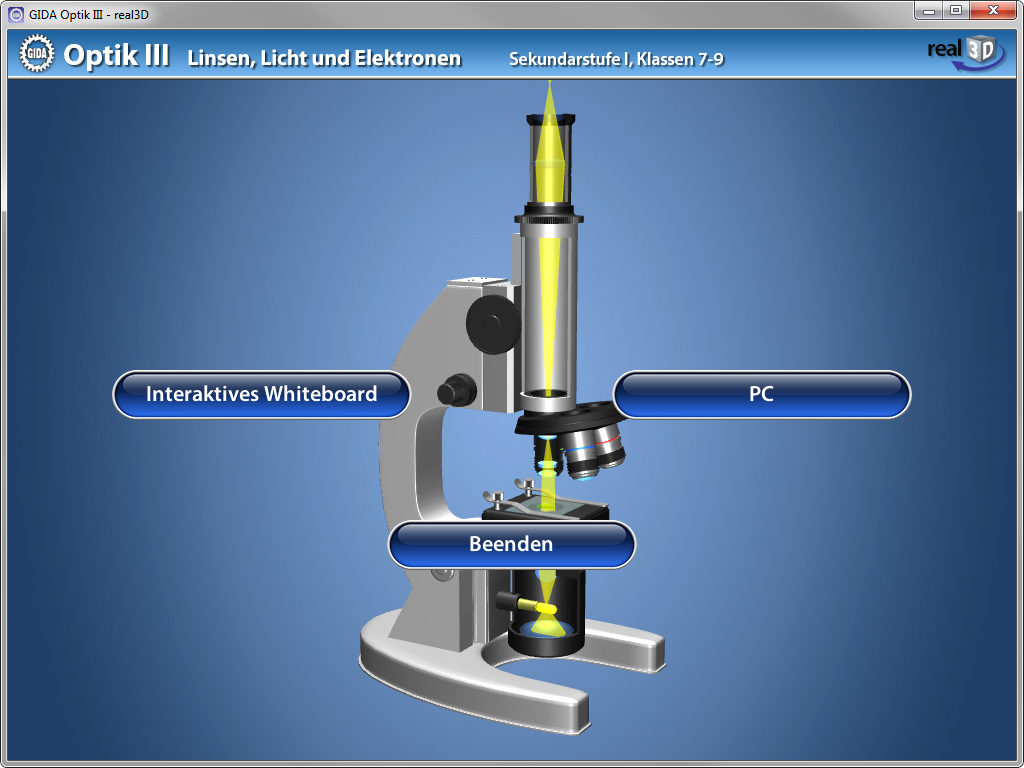Close the window with the red X

(x=993, y=11)
